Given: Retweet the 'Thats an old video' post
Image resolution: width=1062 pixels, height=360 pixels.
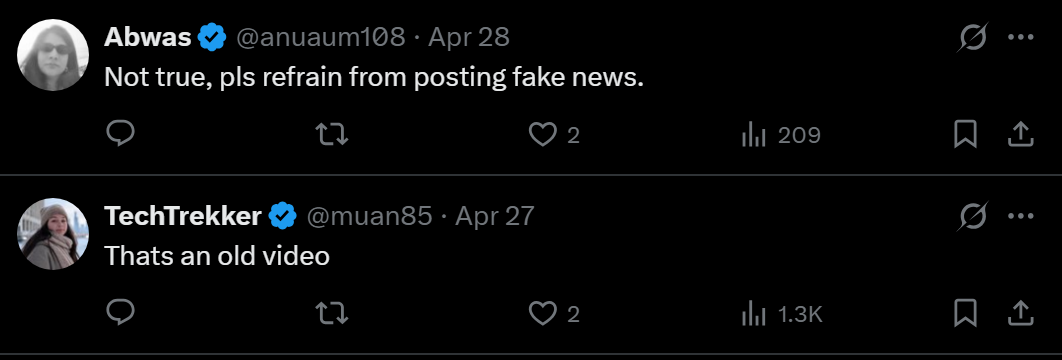Looking at the screenshot, I should pos(333,313).
